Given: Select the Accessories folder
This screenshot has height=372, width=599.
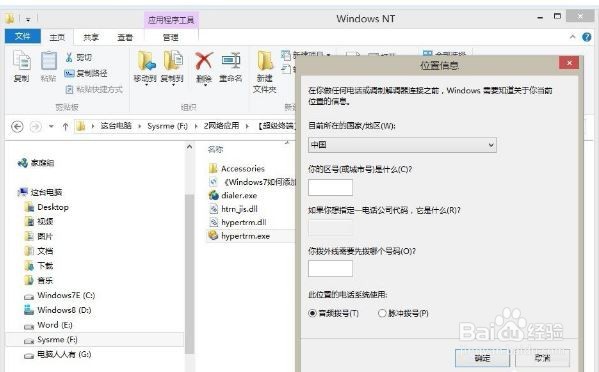Looking at the screenshot, I should pos(237,168).
